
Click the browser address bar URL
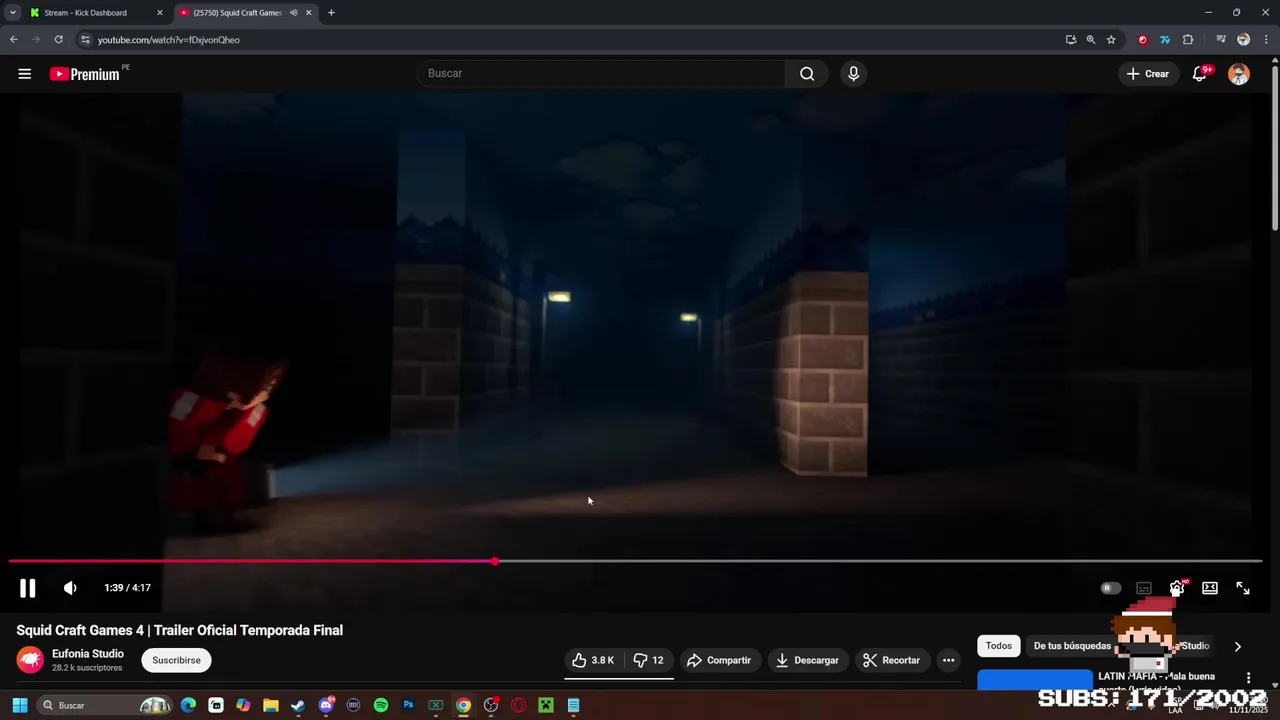(169, 40)
